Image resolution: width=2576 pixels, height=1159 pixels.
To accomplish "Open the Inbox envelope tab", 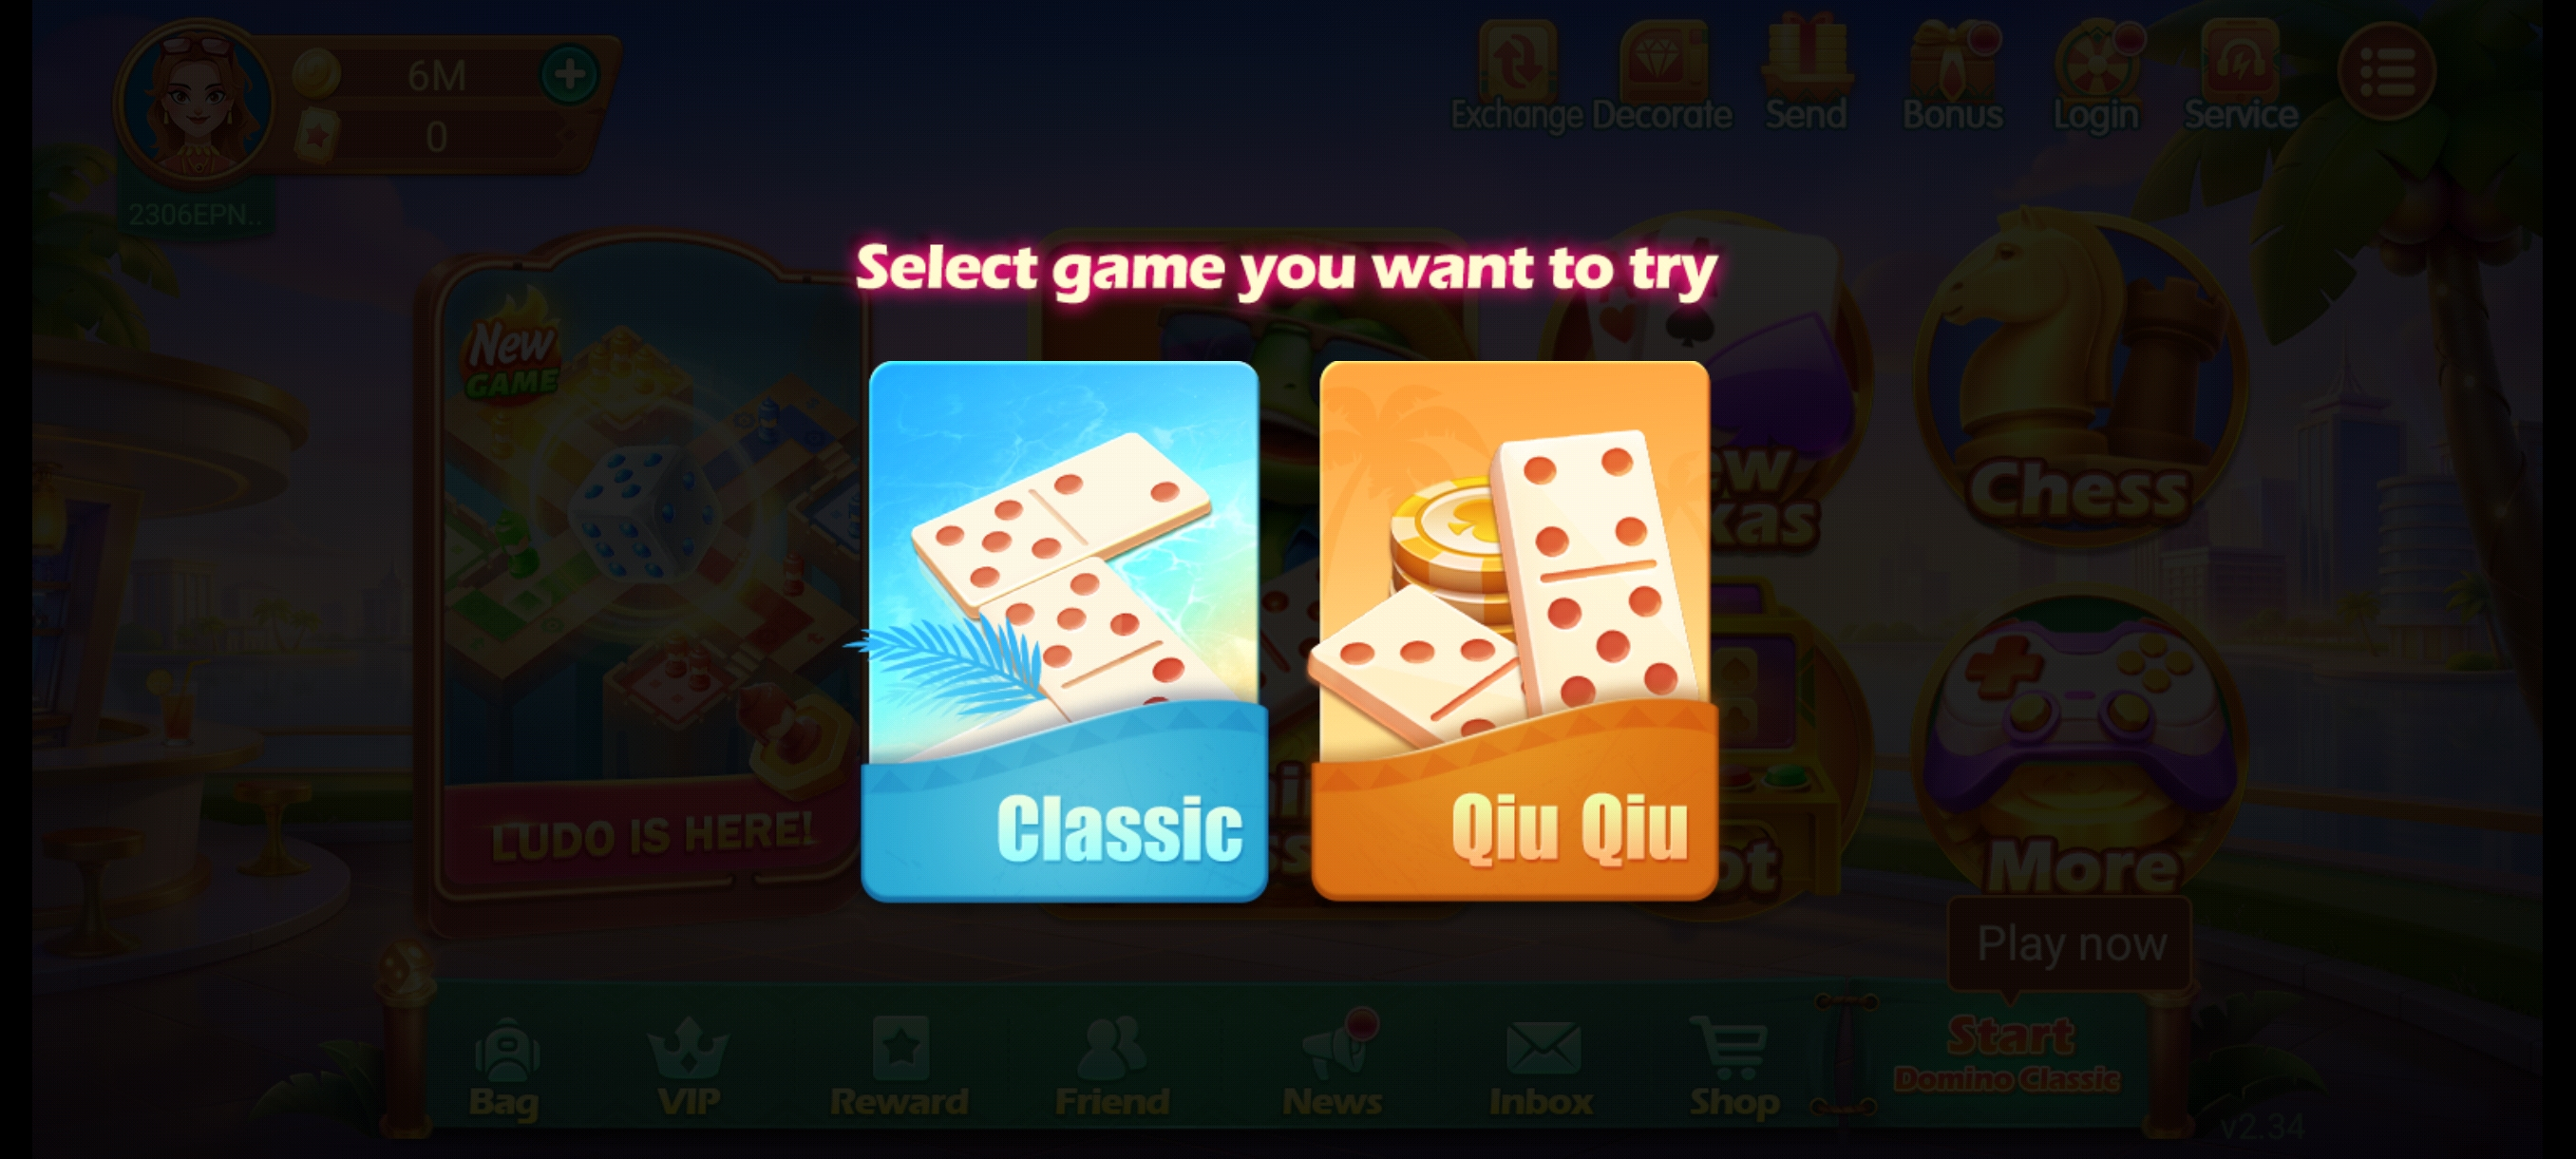I will point(1541,1066).
